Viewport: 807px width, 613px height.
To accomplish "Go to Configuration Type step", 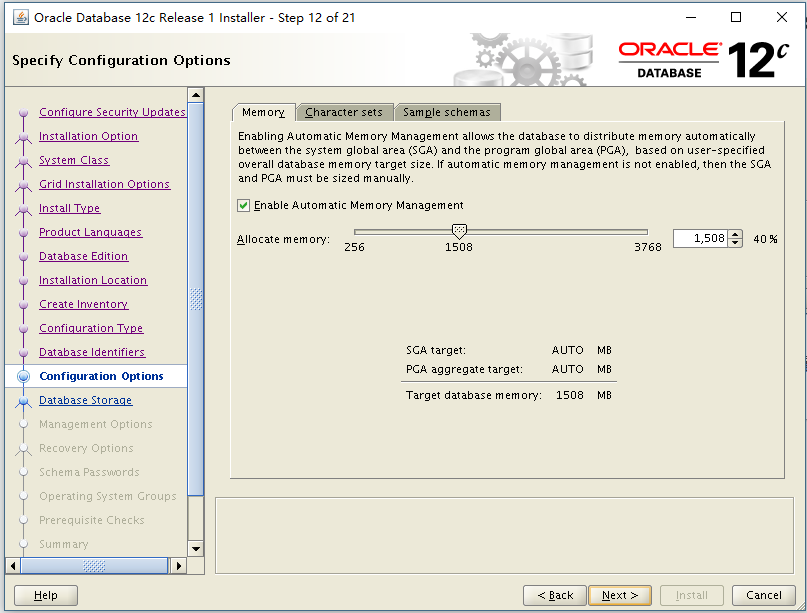I will click(x=91, y=328).
